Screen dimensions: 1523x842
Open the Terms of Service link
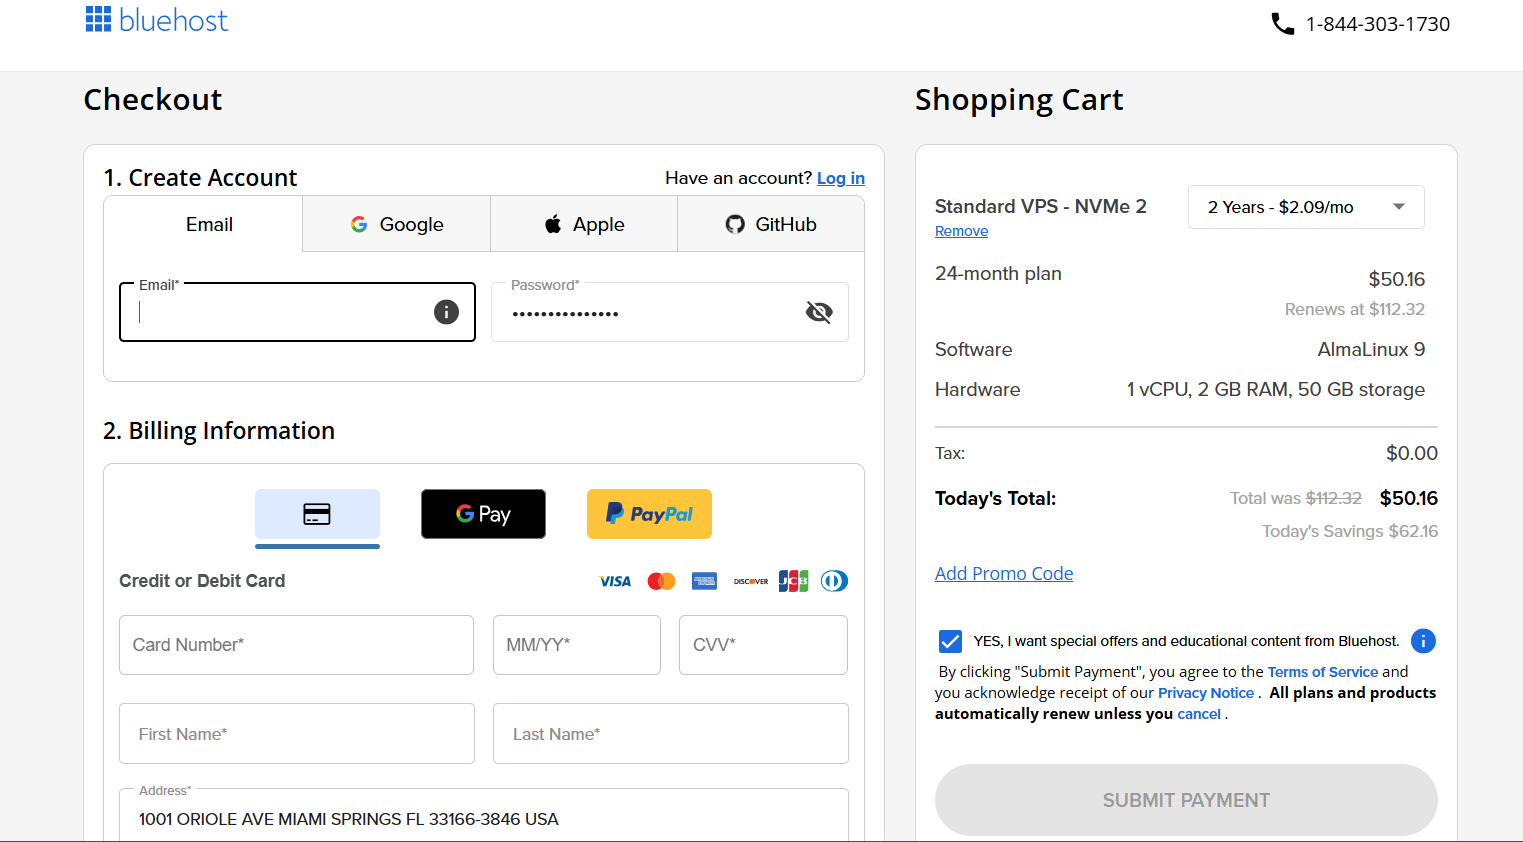[1323, 672]
